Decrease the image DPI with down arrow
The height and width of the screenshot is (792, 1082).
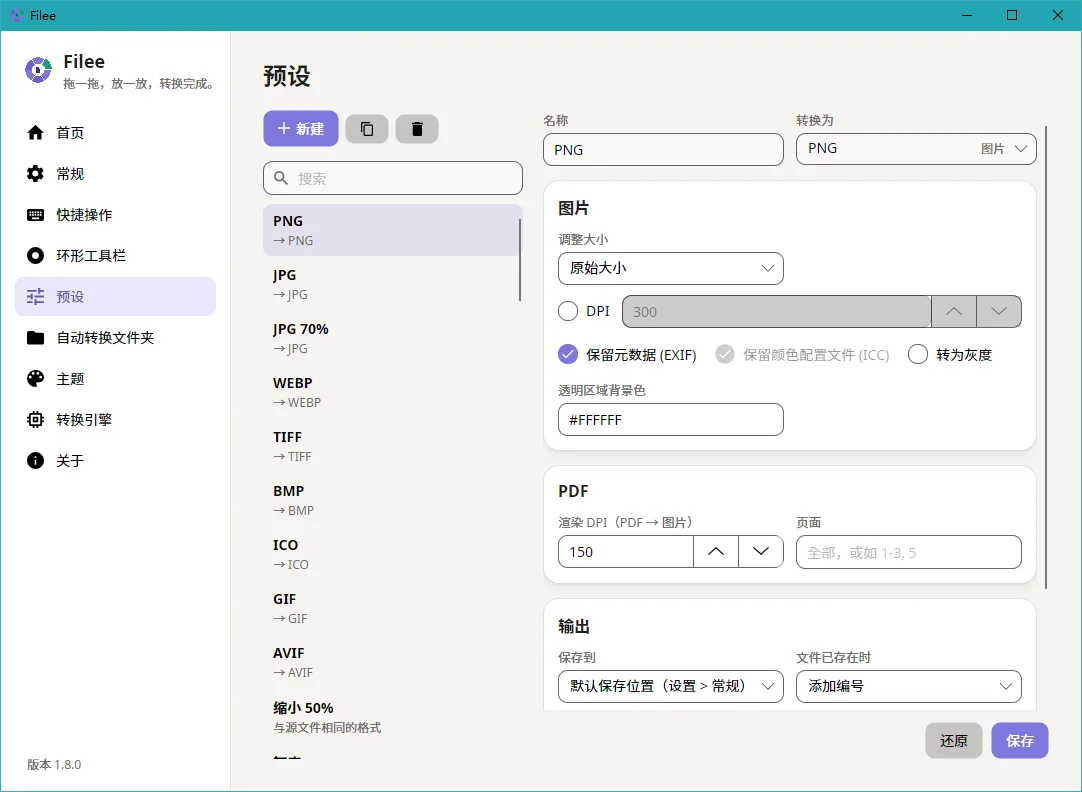(x=999, y=311)
